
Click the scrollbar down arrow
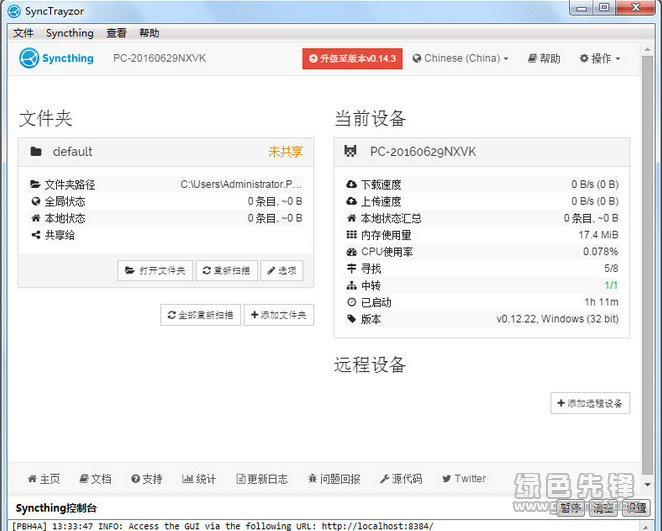point(647,485)
